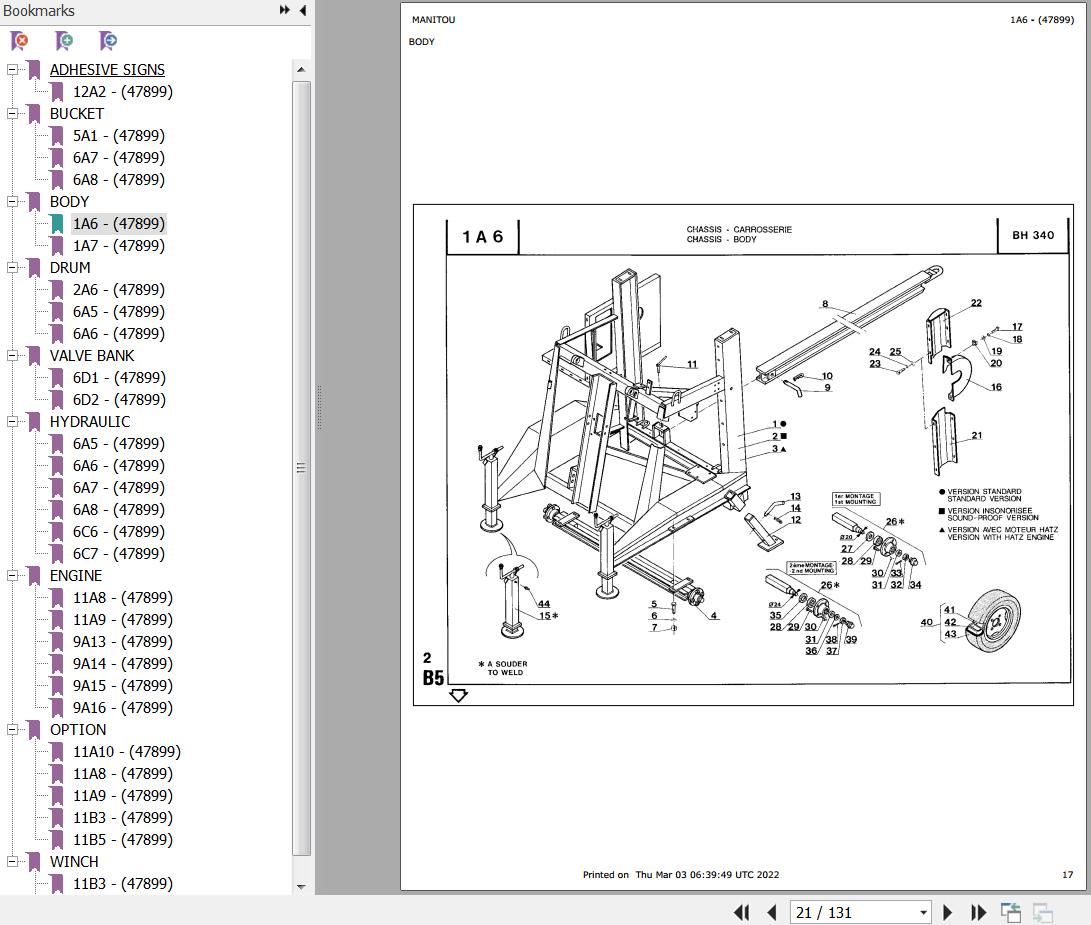The height and width of the screenshot is (925, 1091).
Task: Open bookmark 6D1 under VALVE BANK
Action: tap(117, 377)
